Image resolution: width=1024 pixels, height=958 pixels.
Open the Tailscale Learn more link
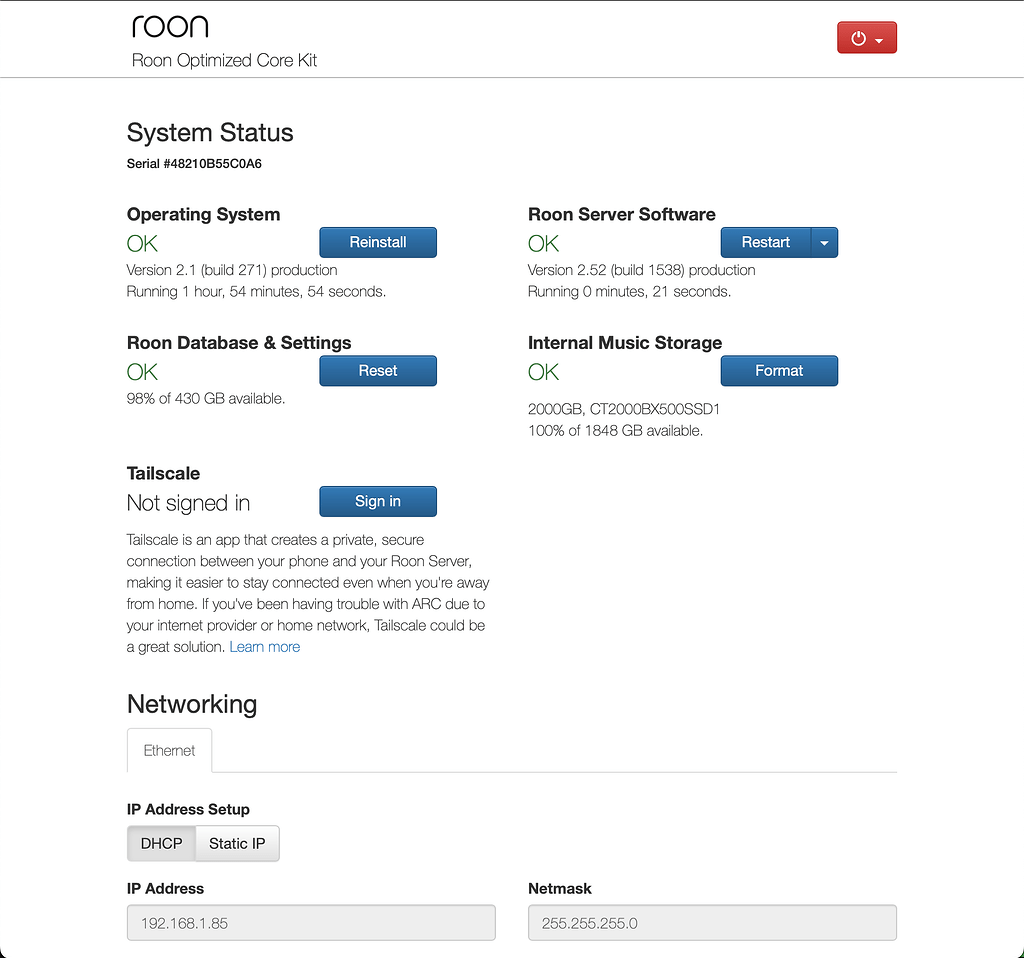(264, 646)
